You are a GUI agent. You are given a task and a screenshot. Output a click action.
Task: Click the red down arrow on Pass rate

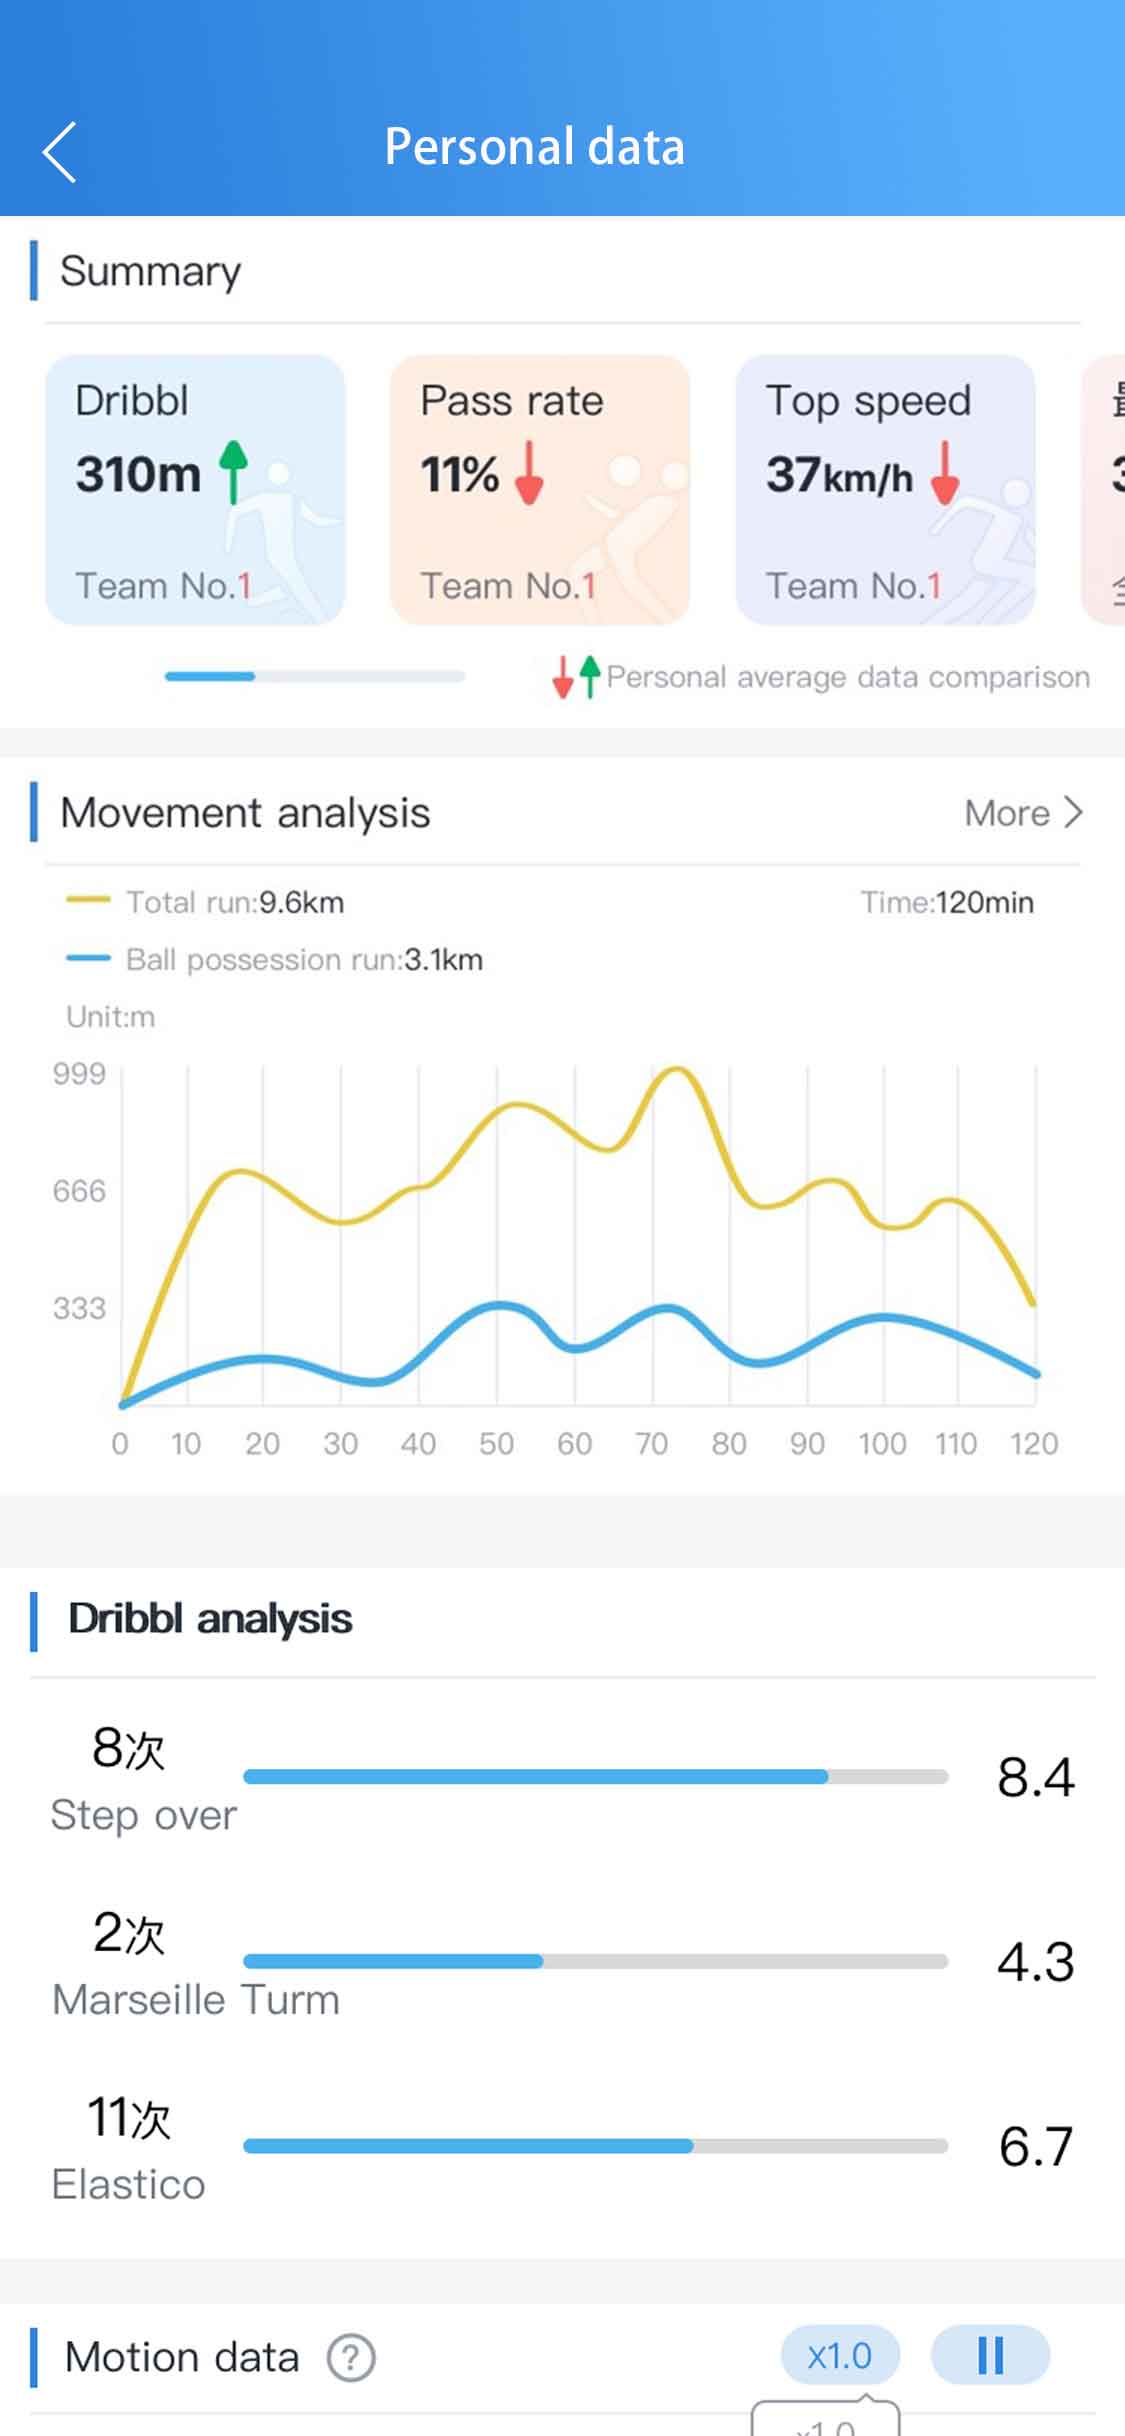click(x=529, y=473)
